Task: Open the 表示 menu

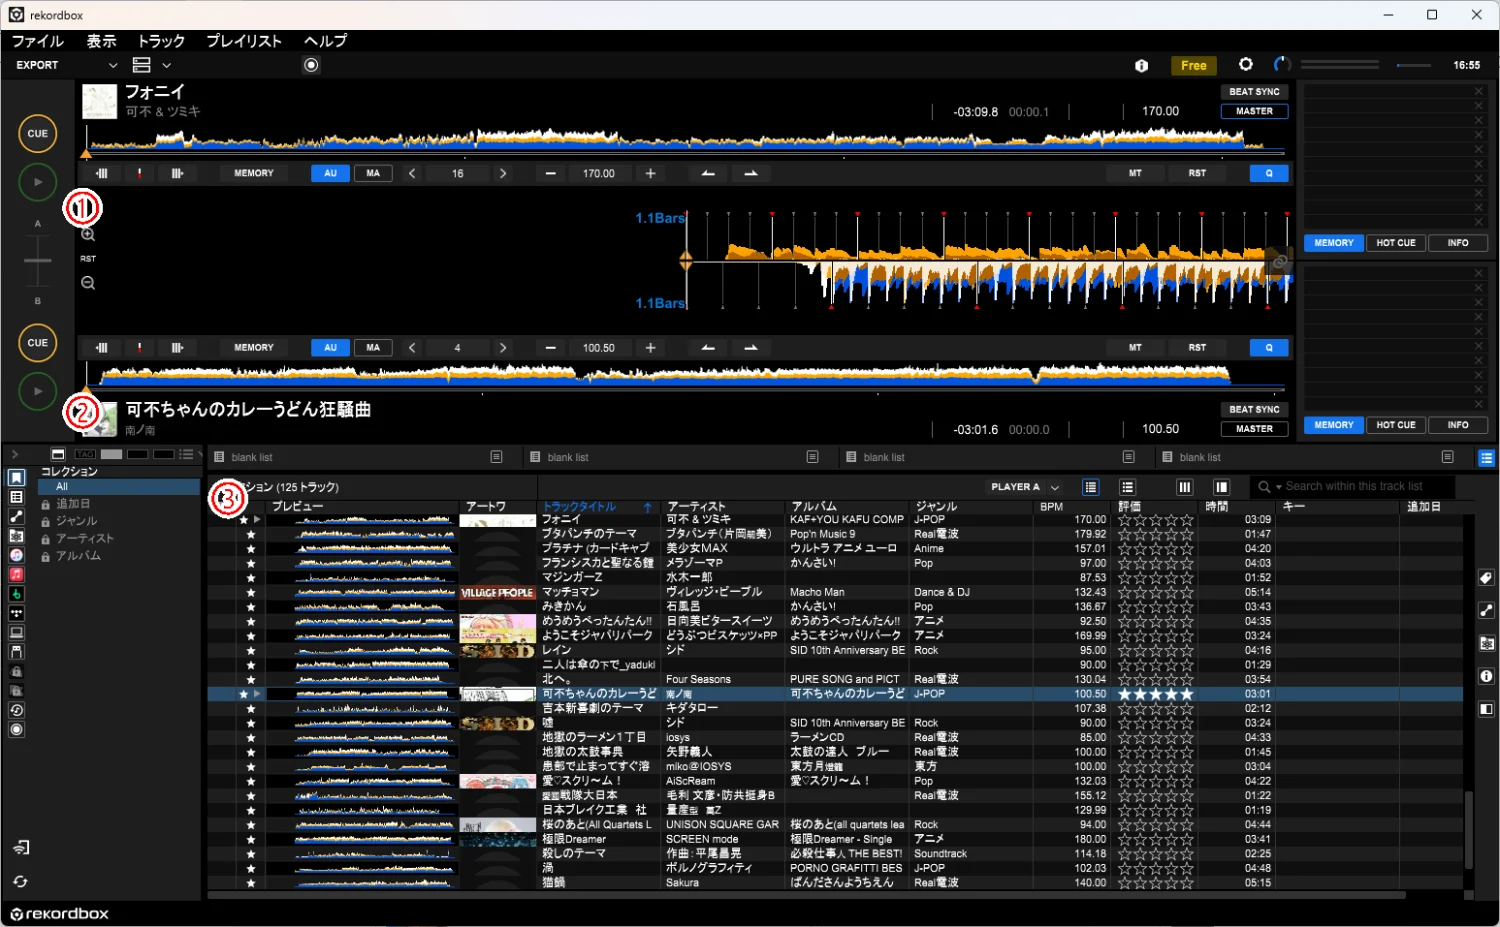Action: (x=101, y=41)
